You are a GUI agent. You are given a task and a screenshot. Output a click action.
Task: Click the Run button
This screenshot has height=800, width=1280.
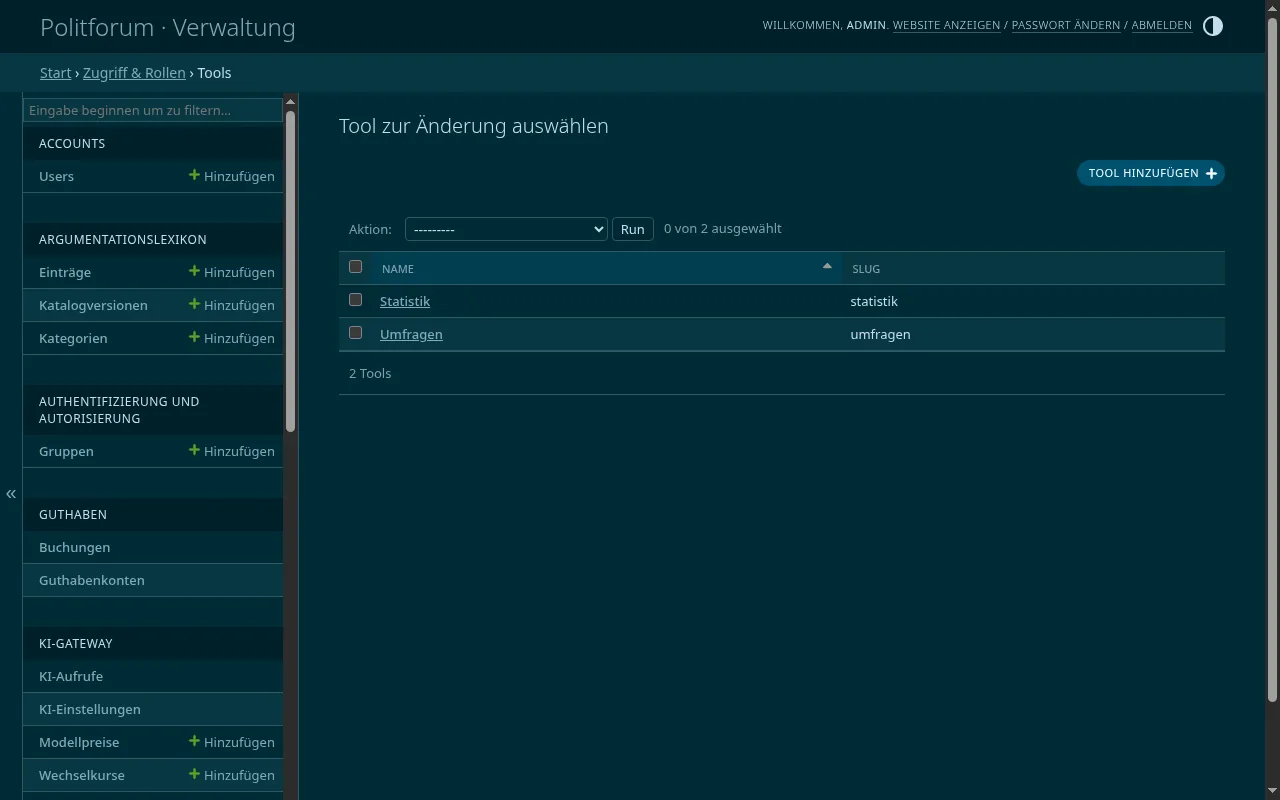[x=633, y=229]
